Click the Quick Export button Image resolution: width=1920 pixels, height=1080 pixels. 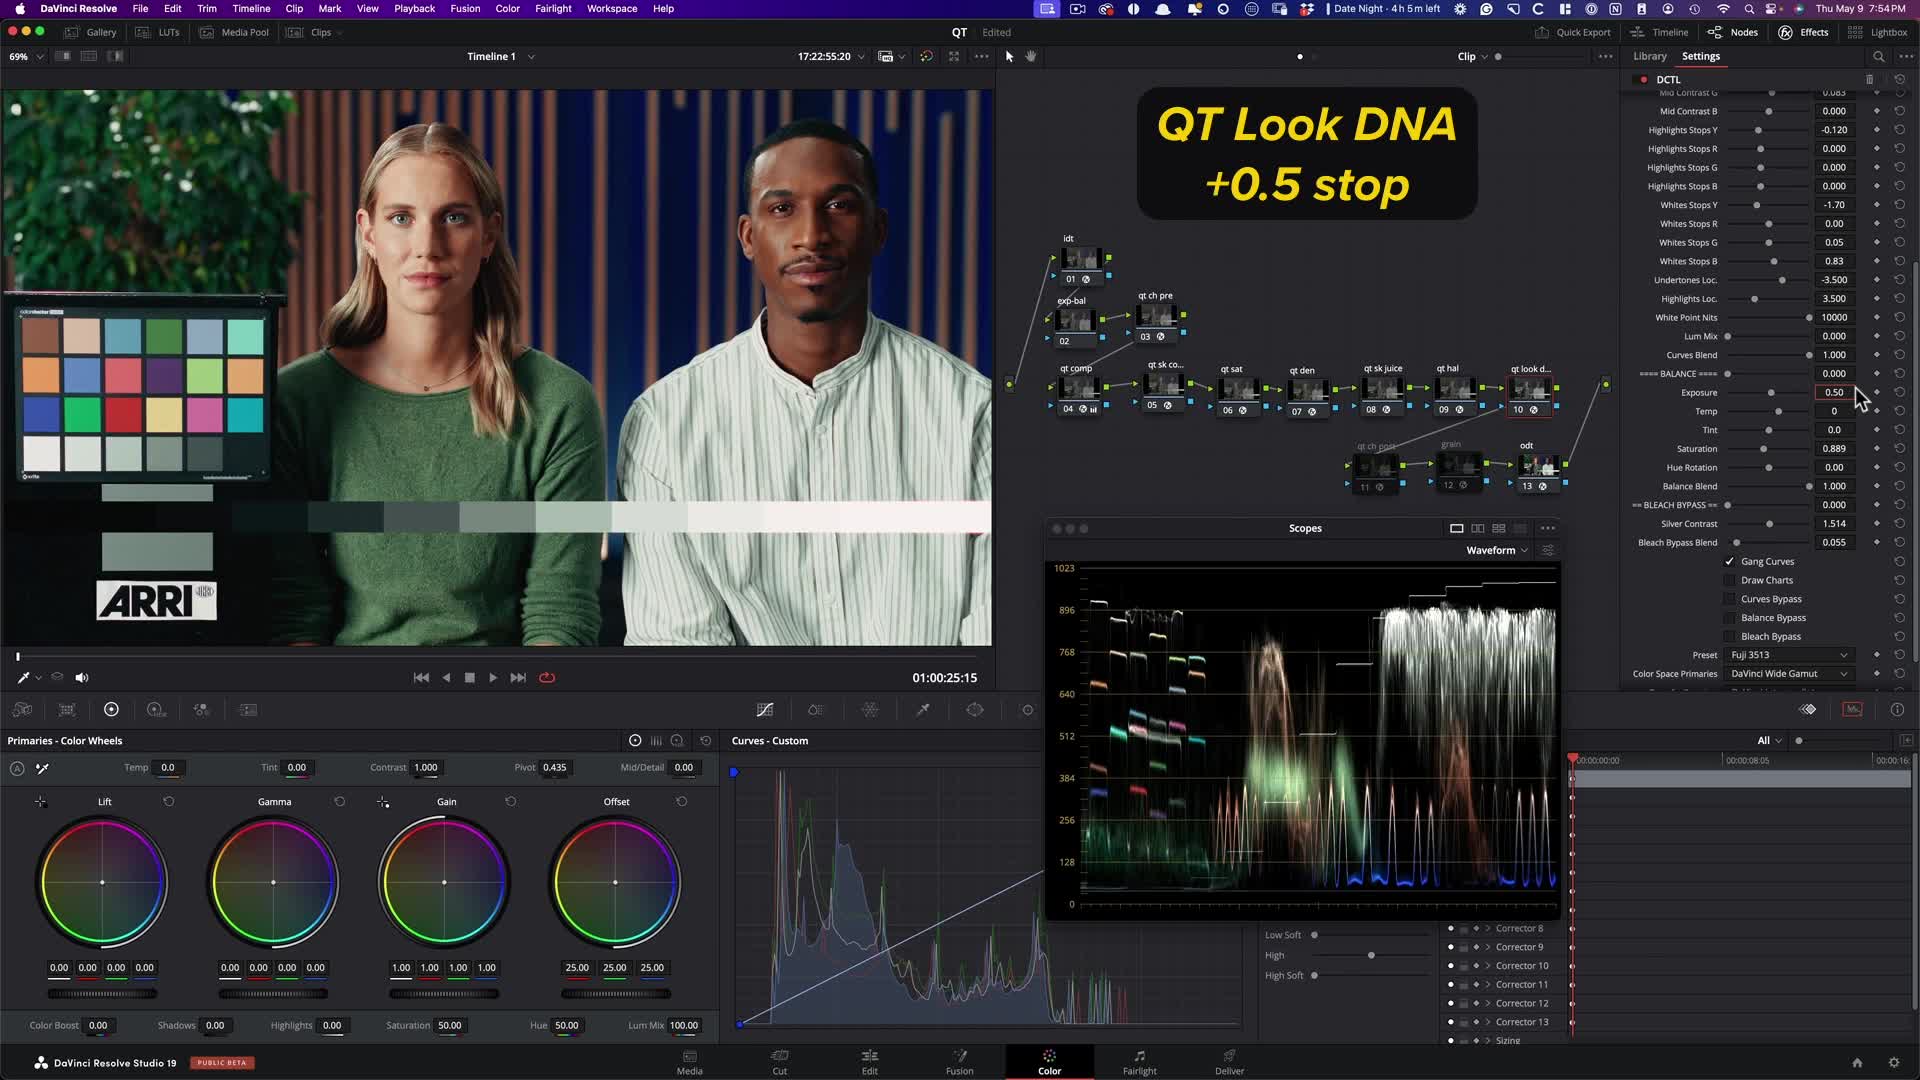(1573, 33)
